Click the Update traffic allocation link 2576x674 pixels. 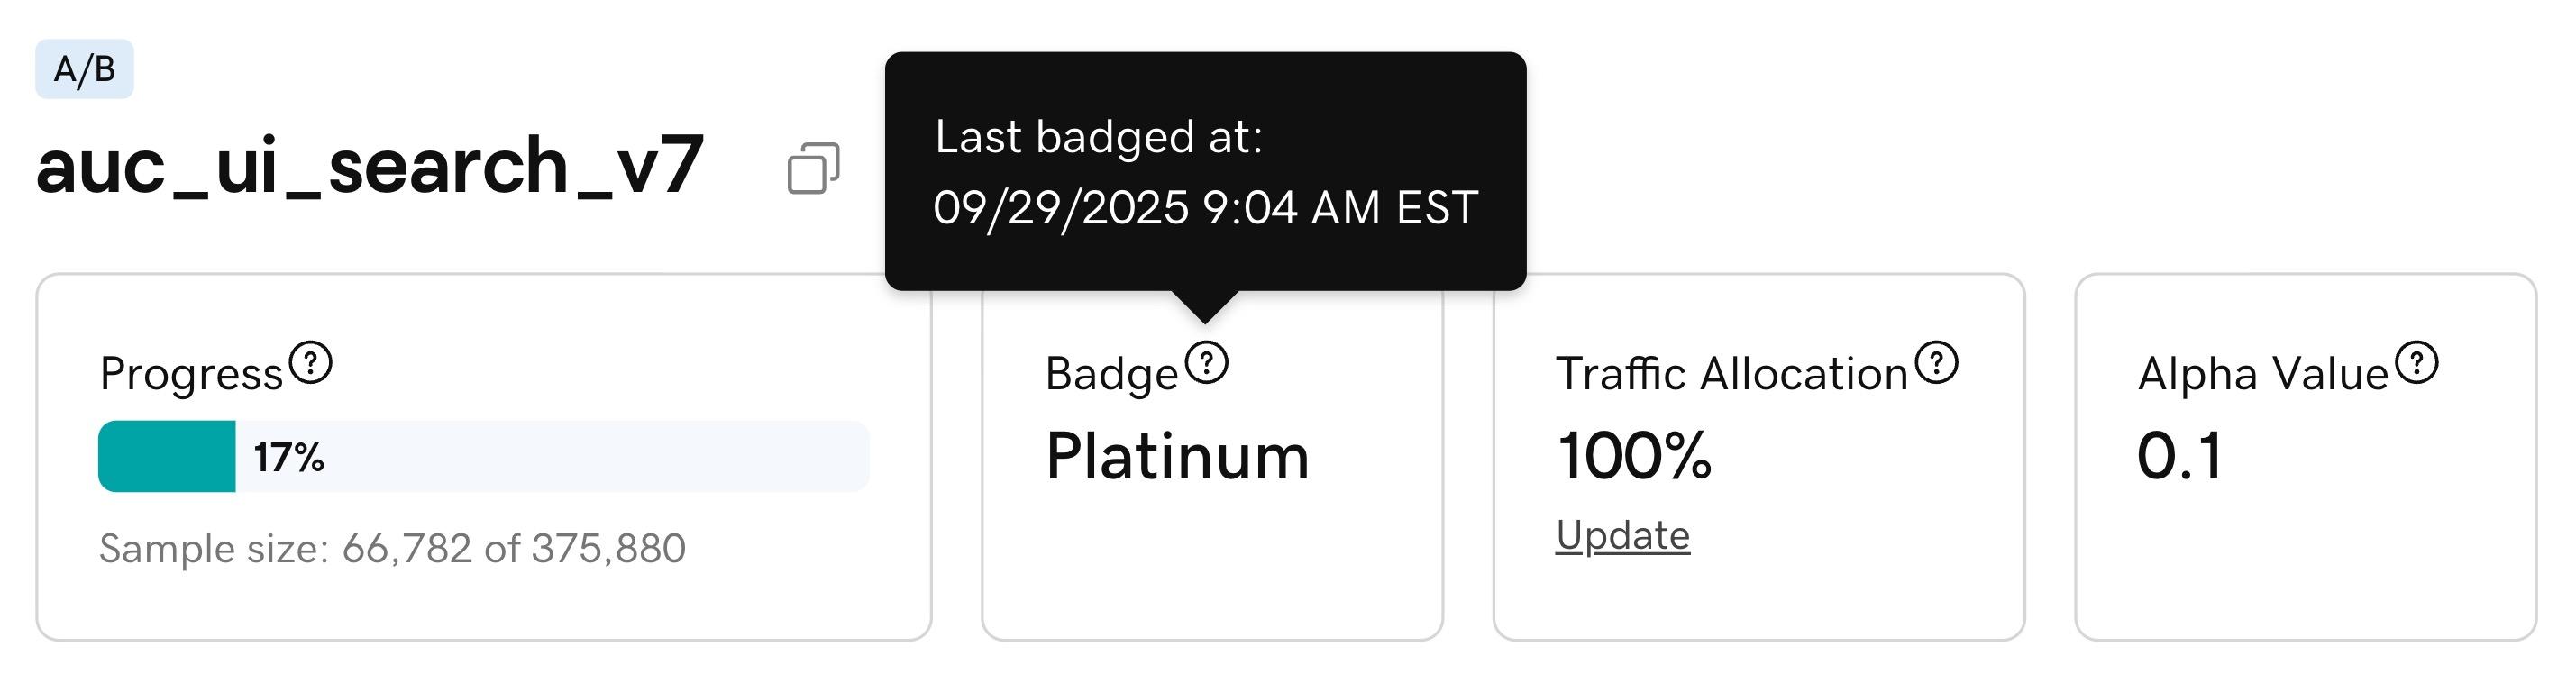1622,536
